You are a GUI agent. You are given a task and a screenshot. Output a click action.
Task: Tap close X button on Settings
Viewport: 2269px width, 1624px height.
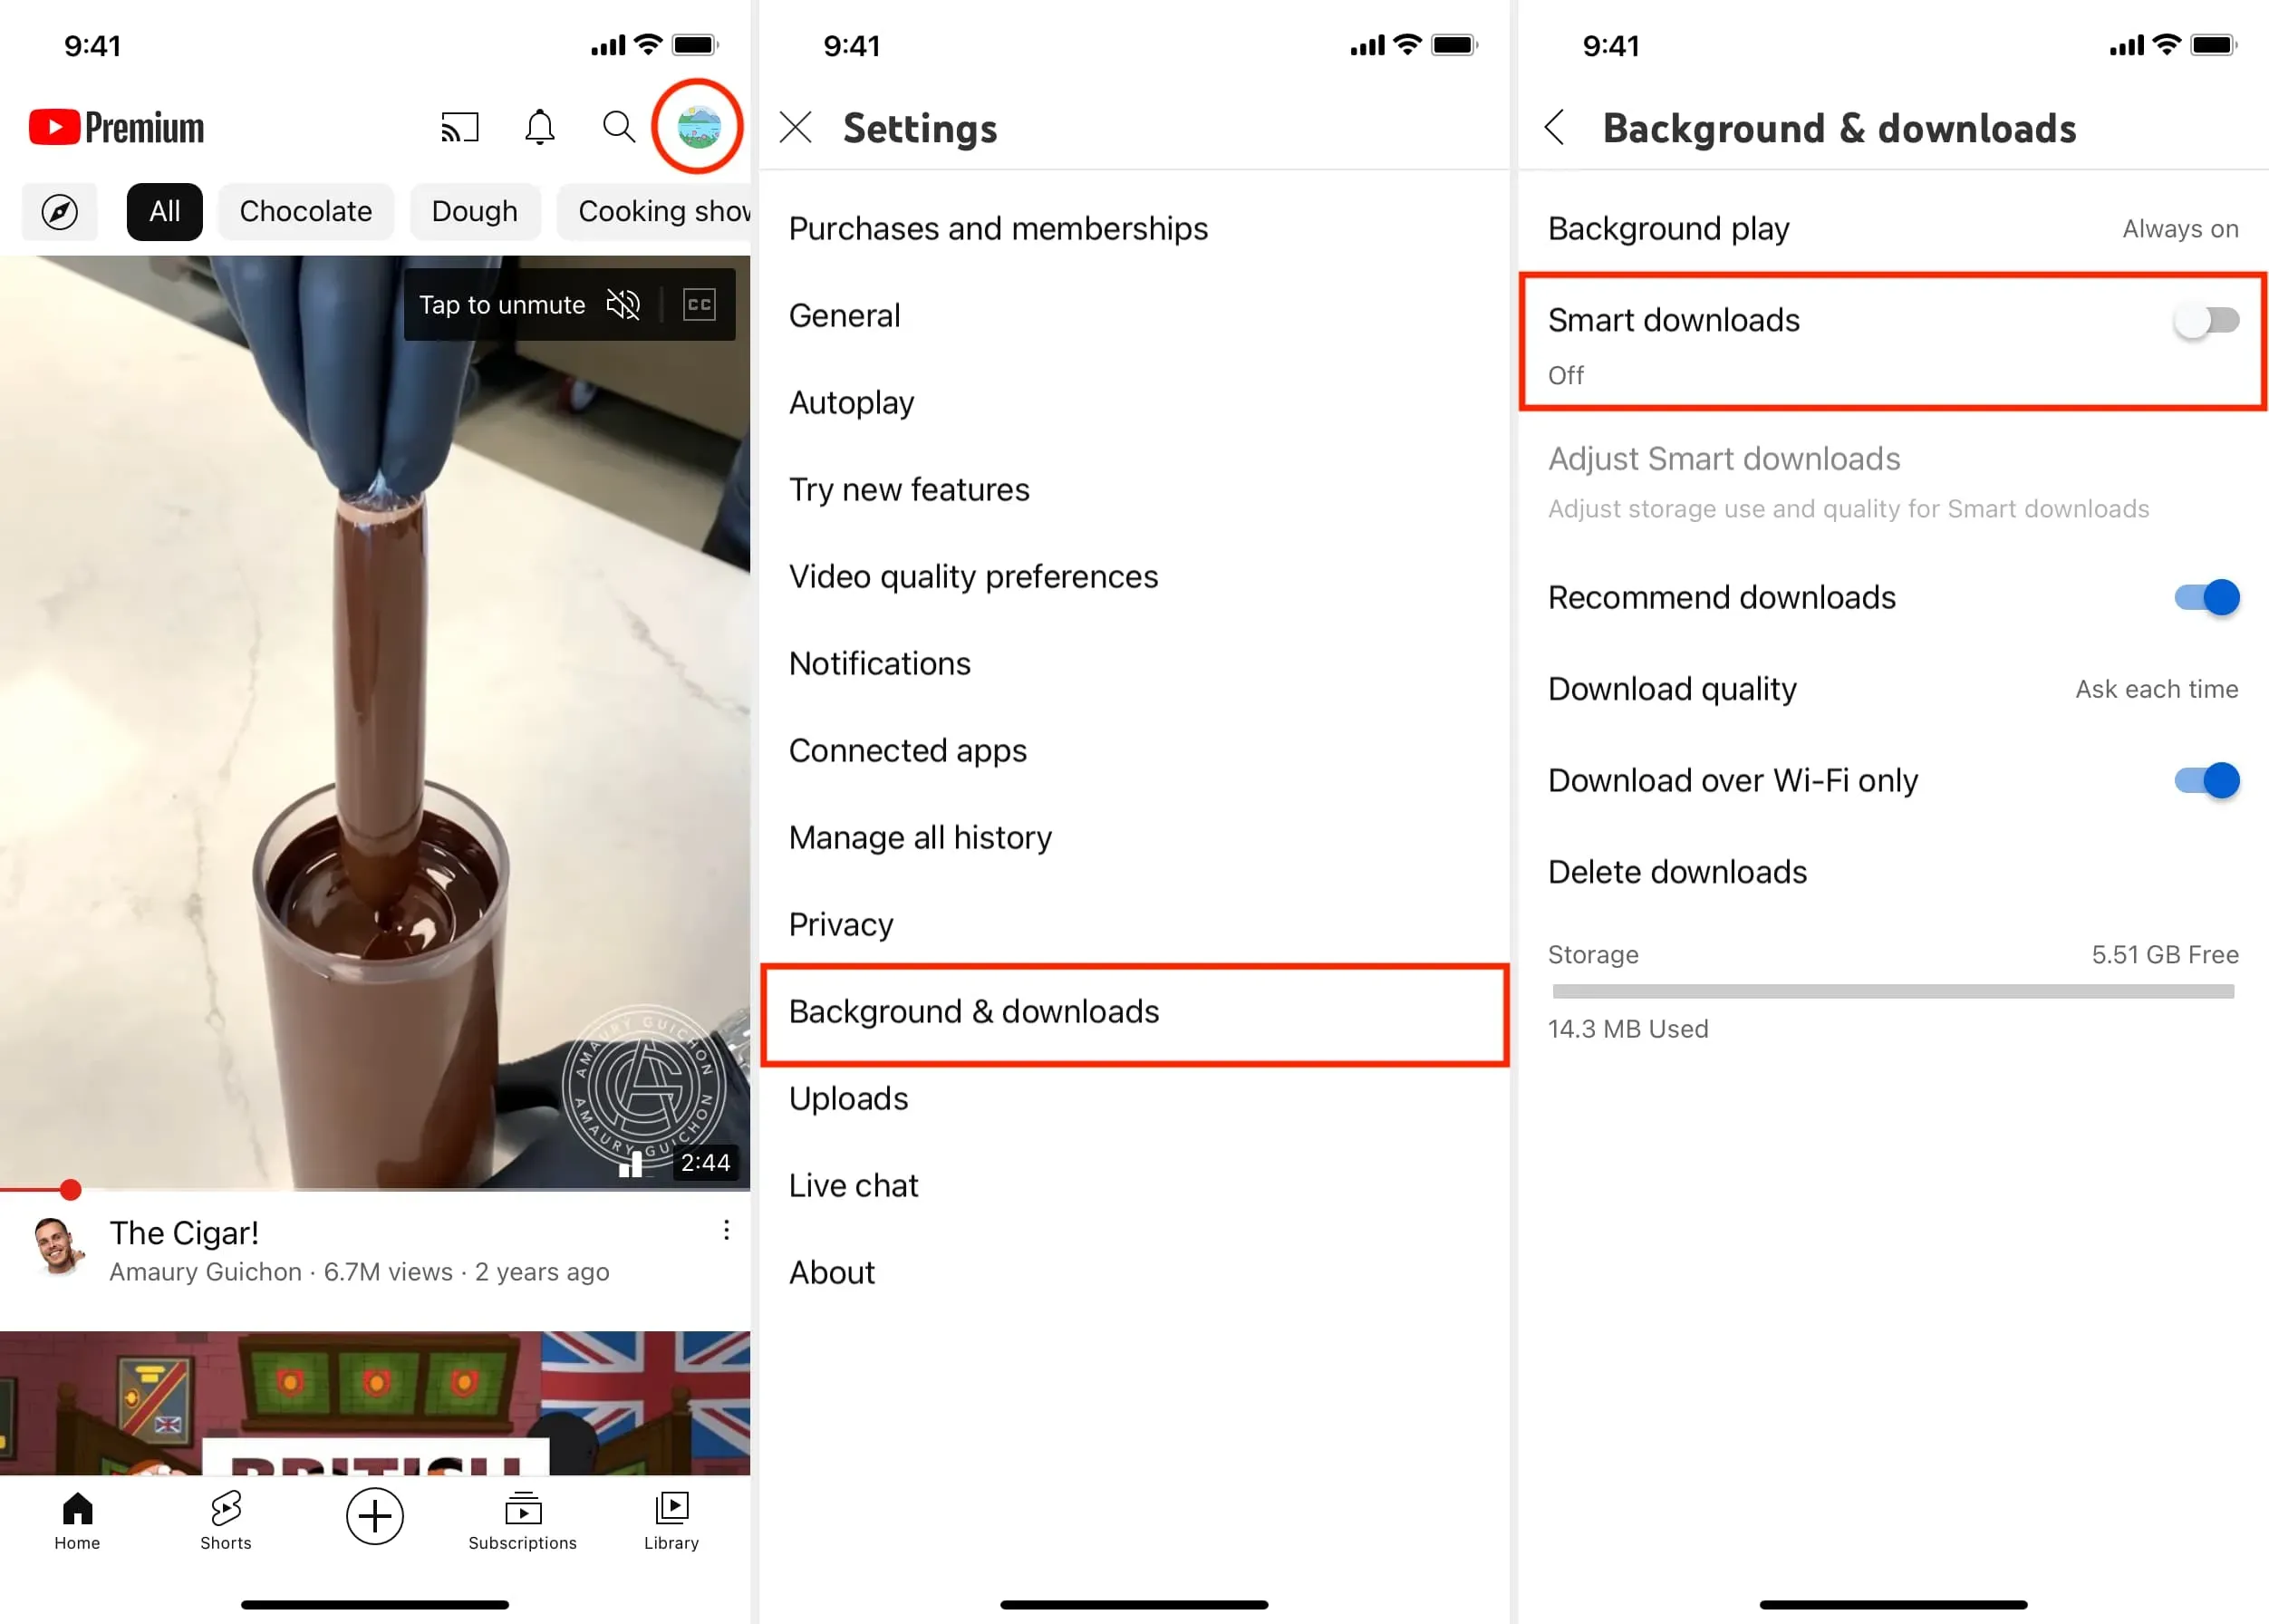click(x=800, y=127)
